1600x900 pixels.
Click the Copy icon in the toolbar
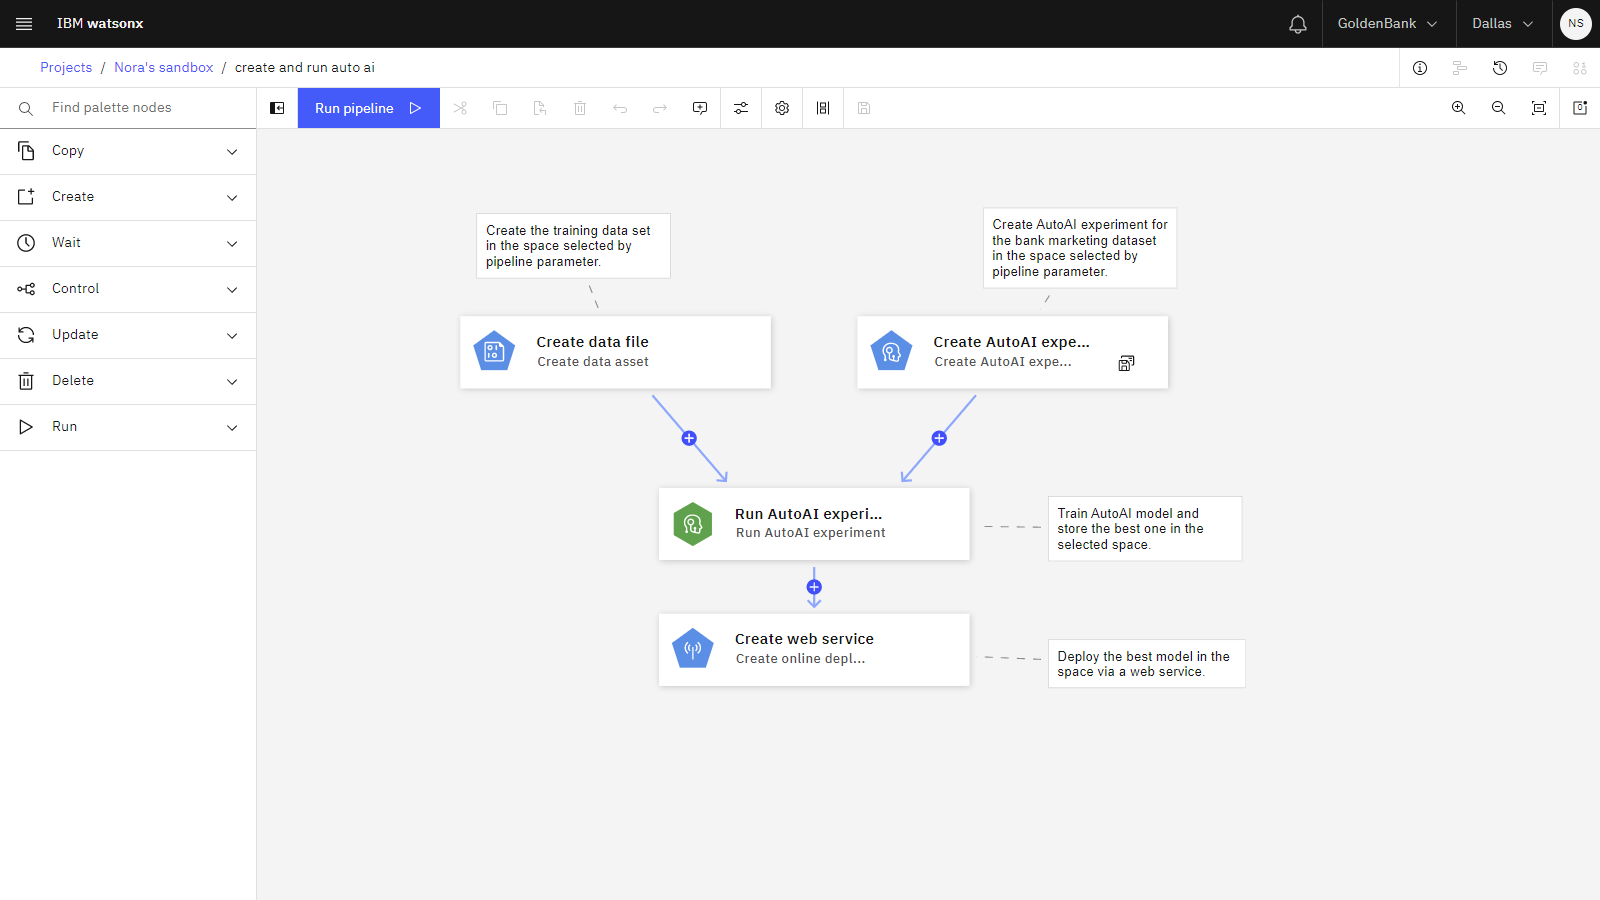click(x=500, y=108)
